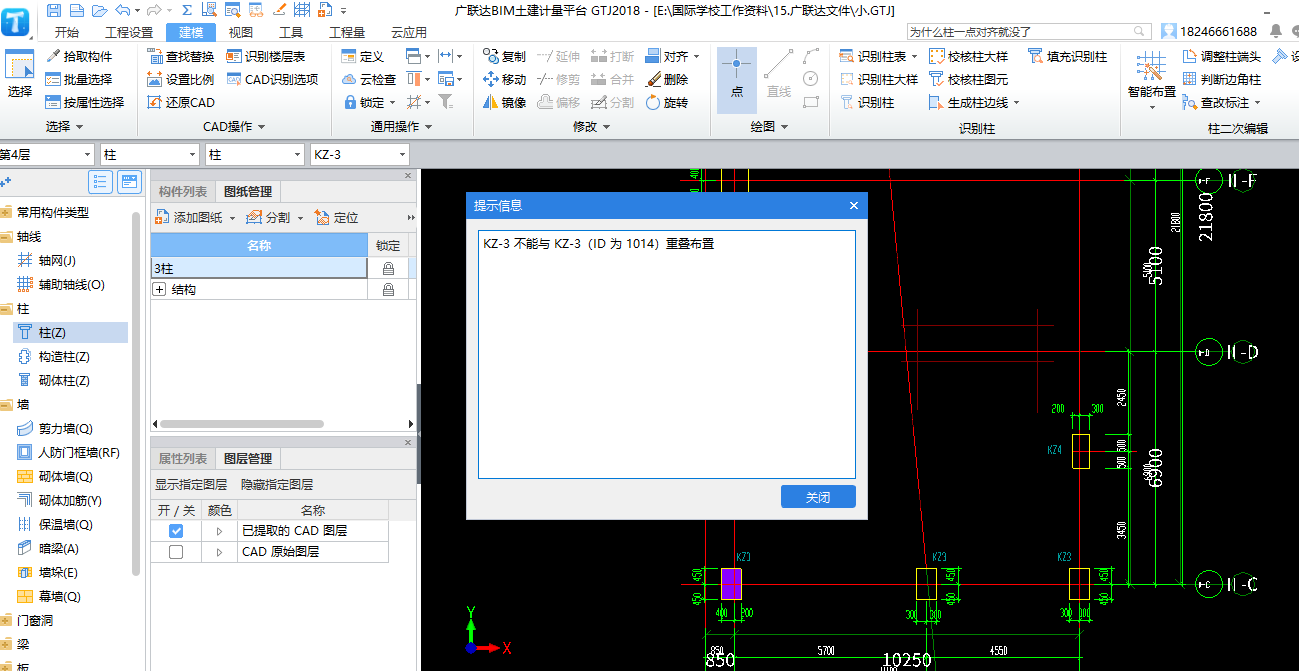The width and height of the screenshot is (1299, 671).
Task: Open the large 选择 select tool
Action: (20, 75)
